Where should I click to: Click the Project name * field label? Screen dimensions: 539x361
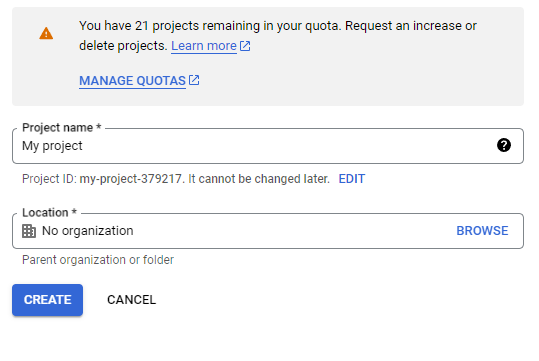point(62,128)
